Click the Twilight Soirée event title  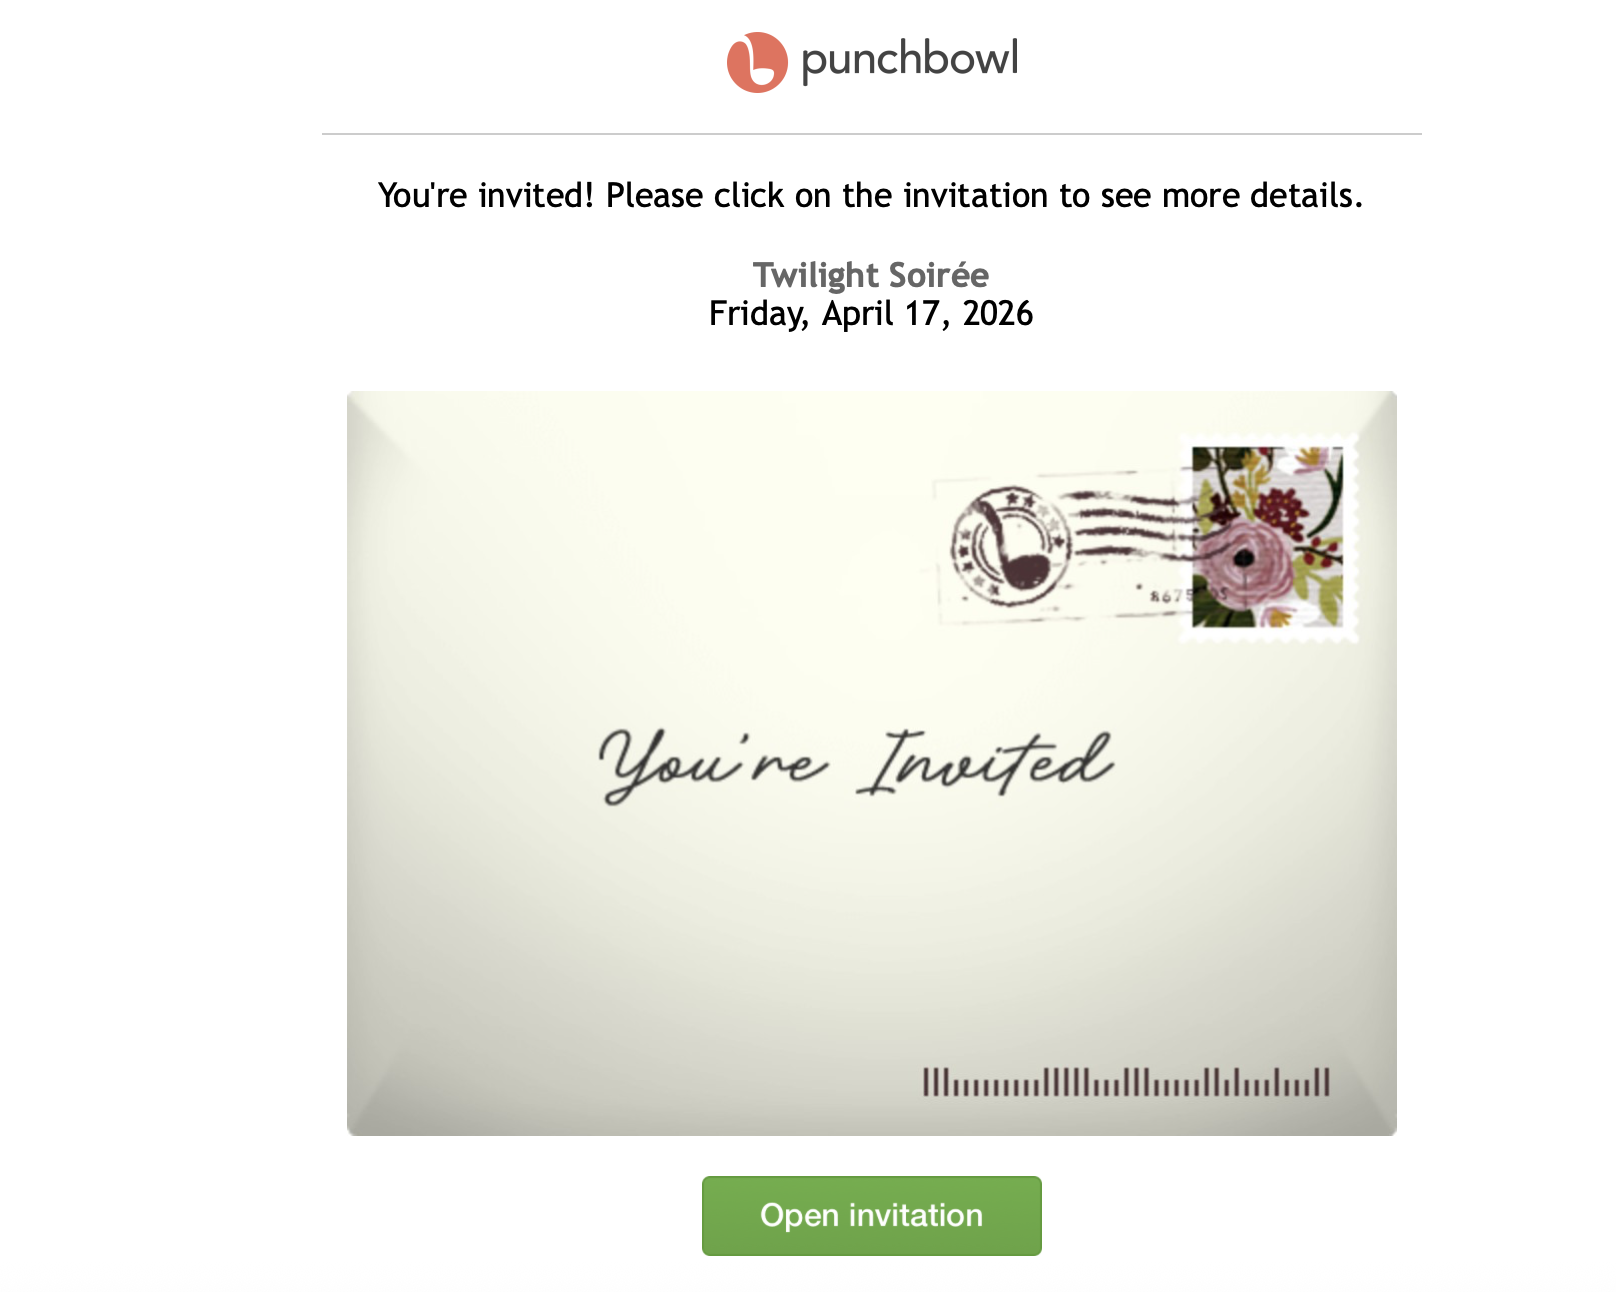click(870, 275)
